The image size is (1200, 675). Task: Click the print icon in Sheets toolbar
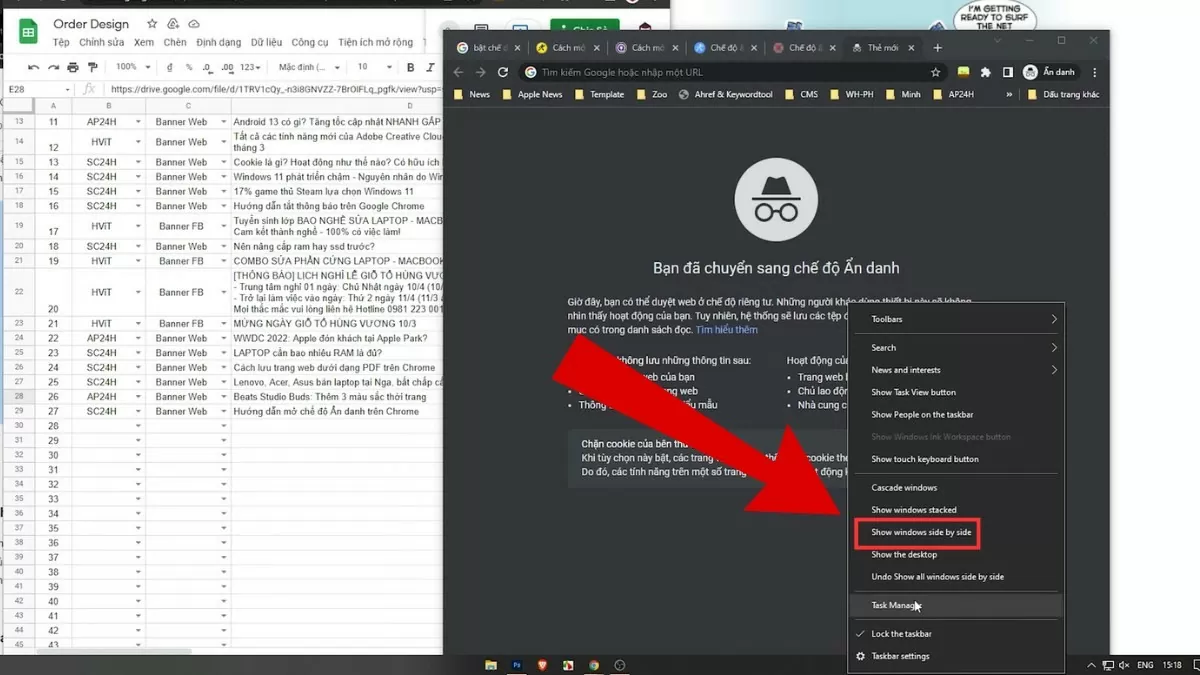click(73, 67)
